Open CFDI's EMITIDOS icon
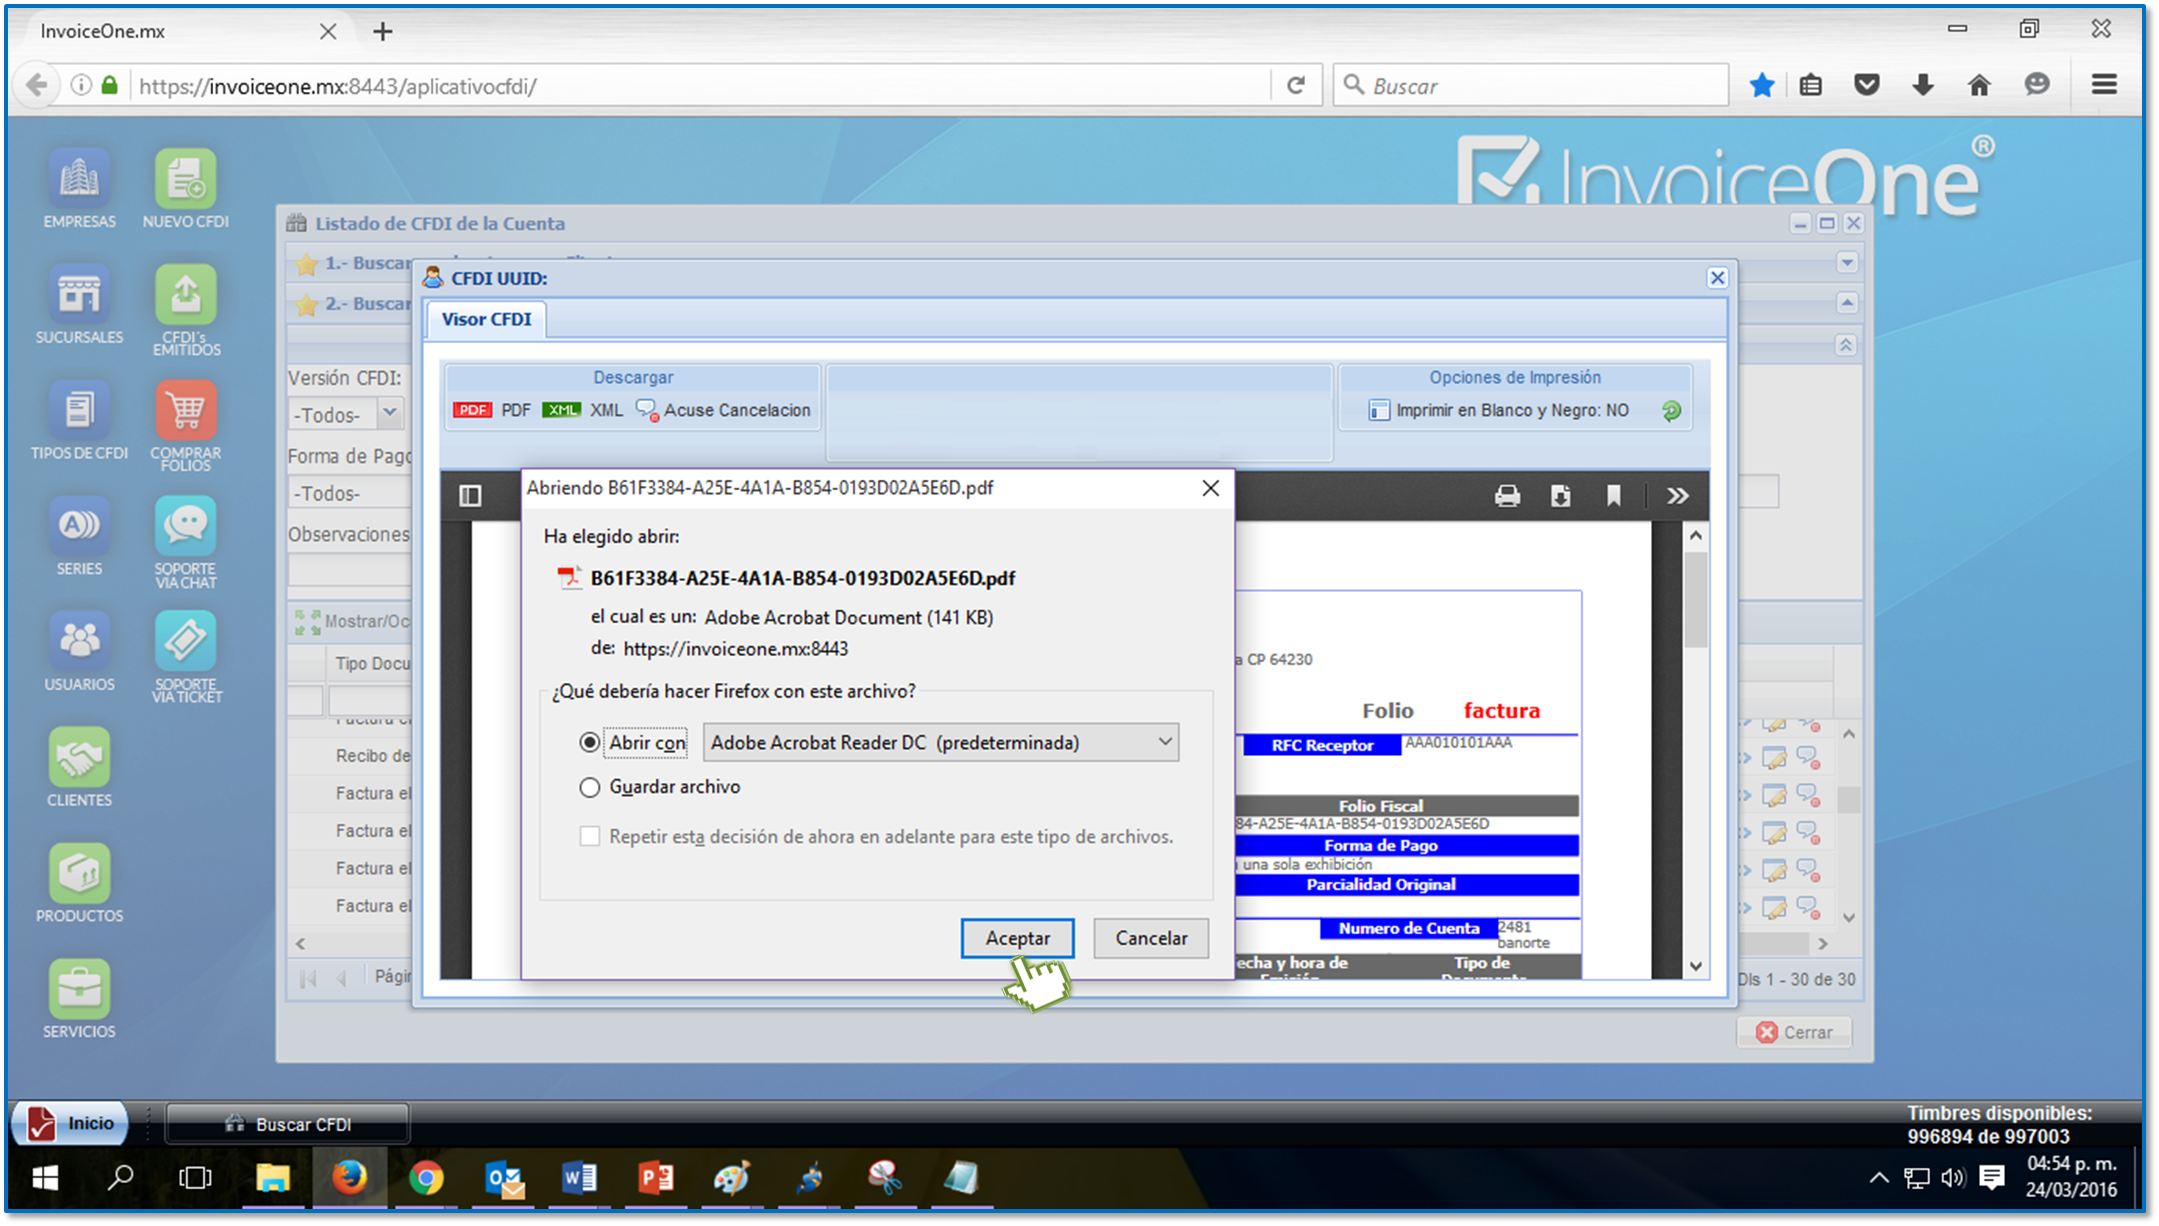The width and height of the screenshot is (2159, 1226). click(186, 310)
